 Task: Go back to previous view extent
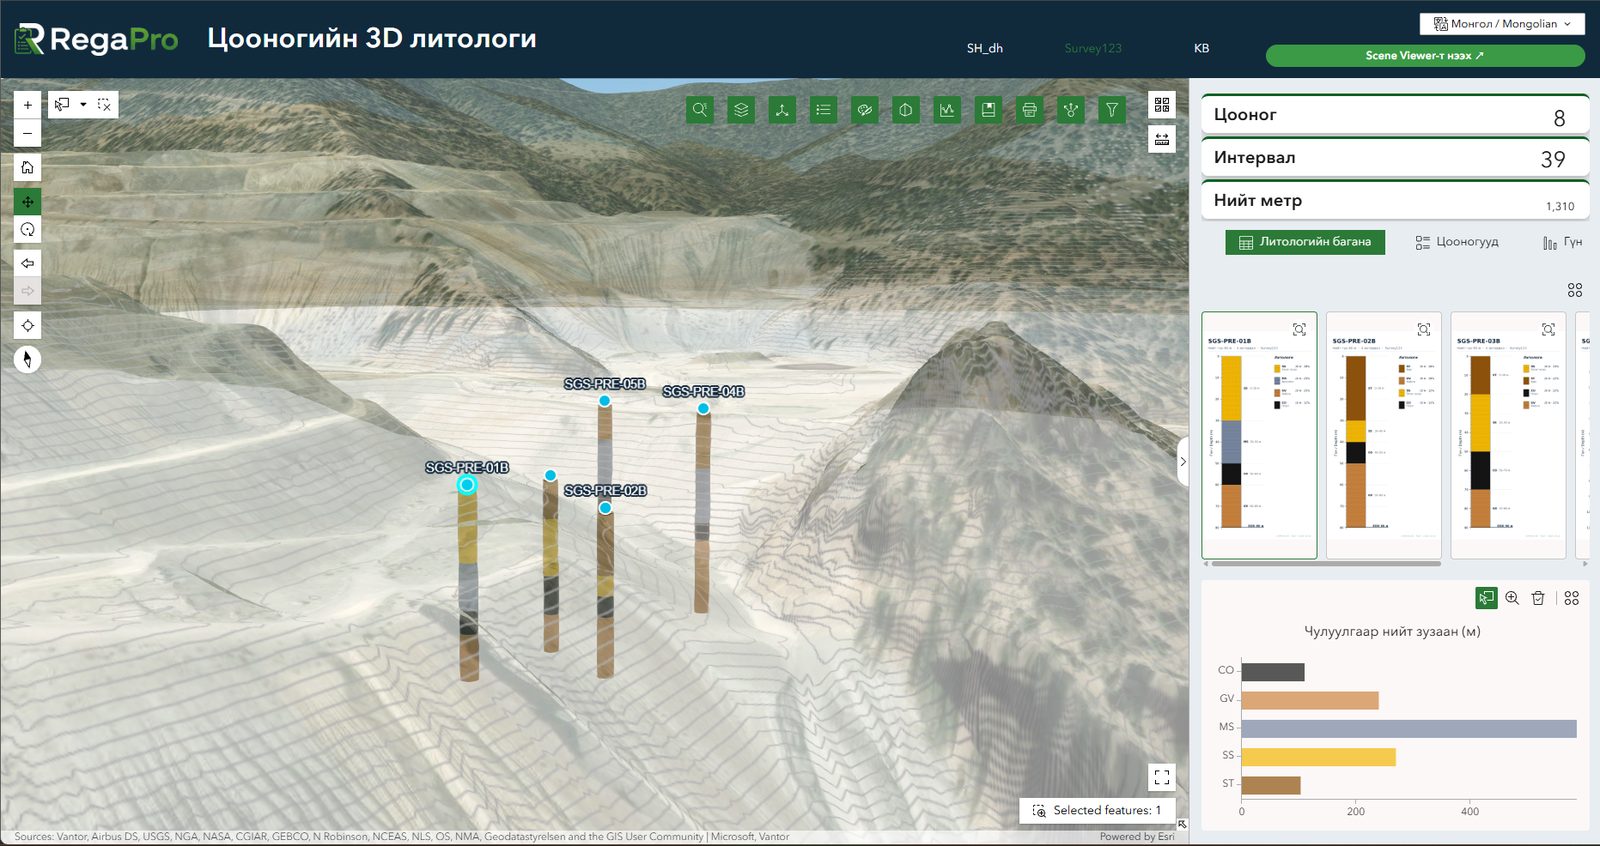click(x=28, y=263)
